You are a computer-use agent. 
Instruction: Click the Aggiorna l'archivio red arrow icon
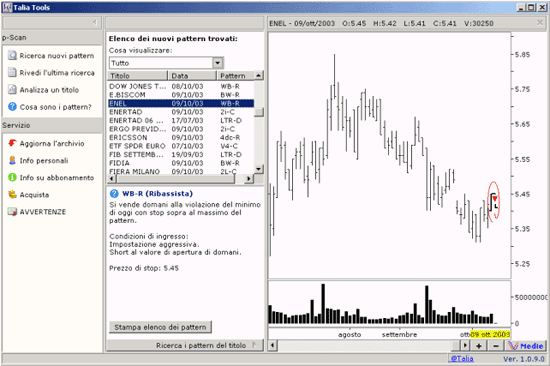click(12, 143)
